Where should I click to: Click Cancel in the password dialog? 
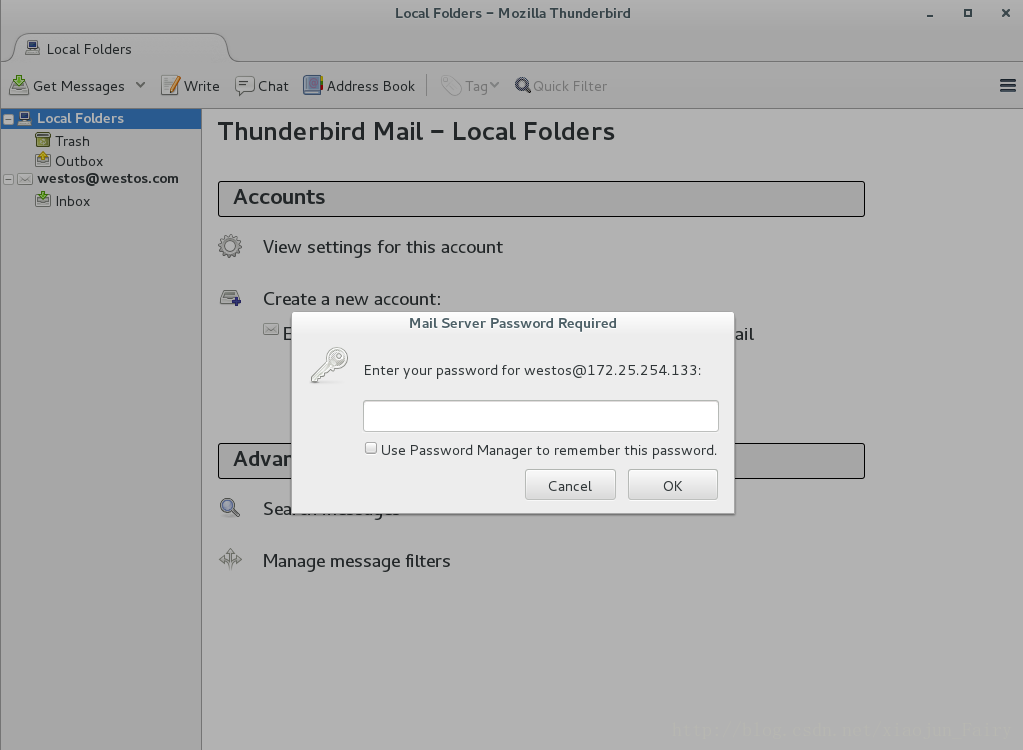[570, 485]
